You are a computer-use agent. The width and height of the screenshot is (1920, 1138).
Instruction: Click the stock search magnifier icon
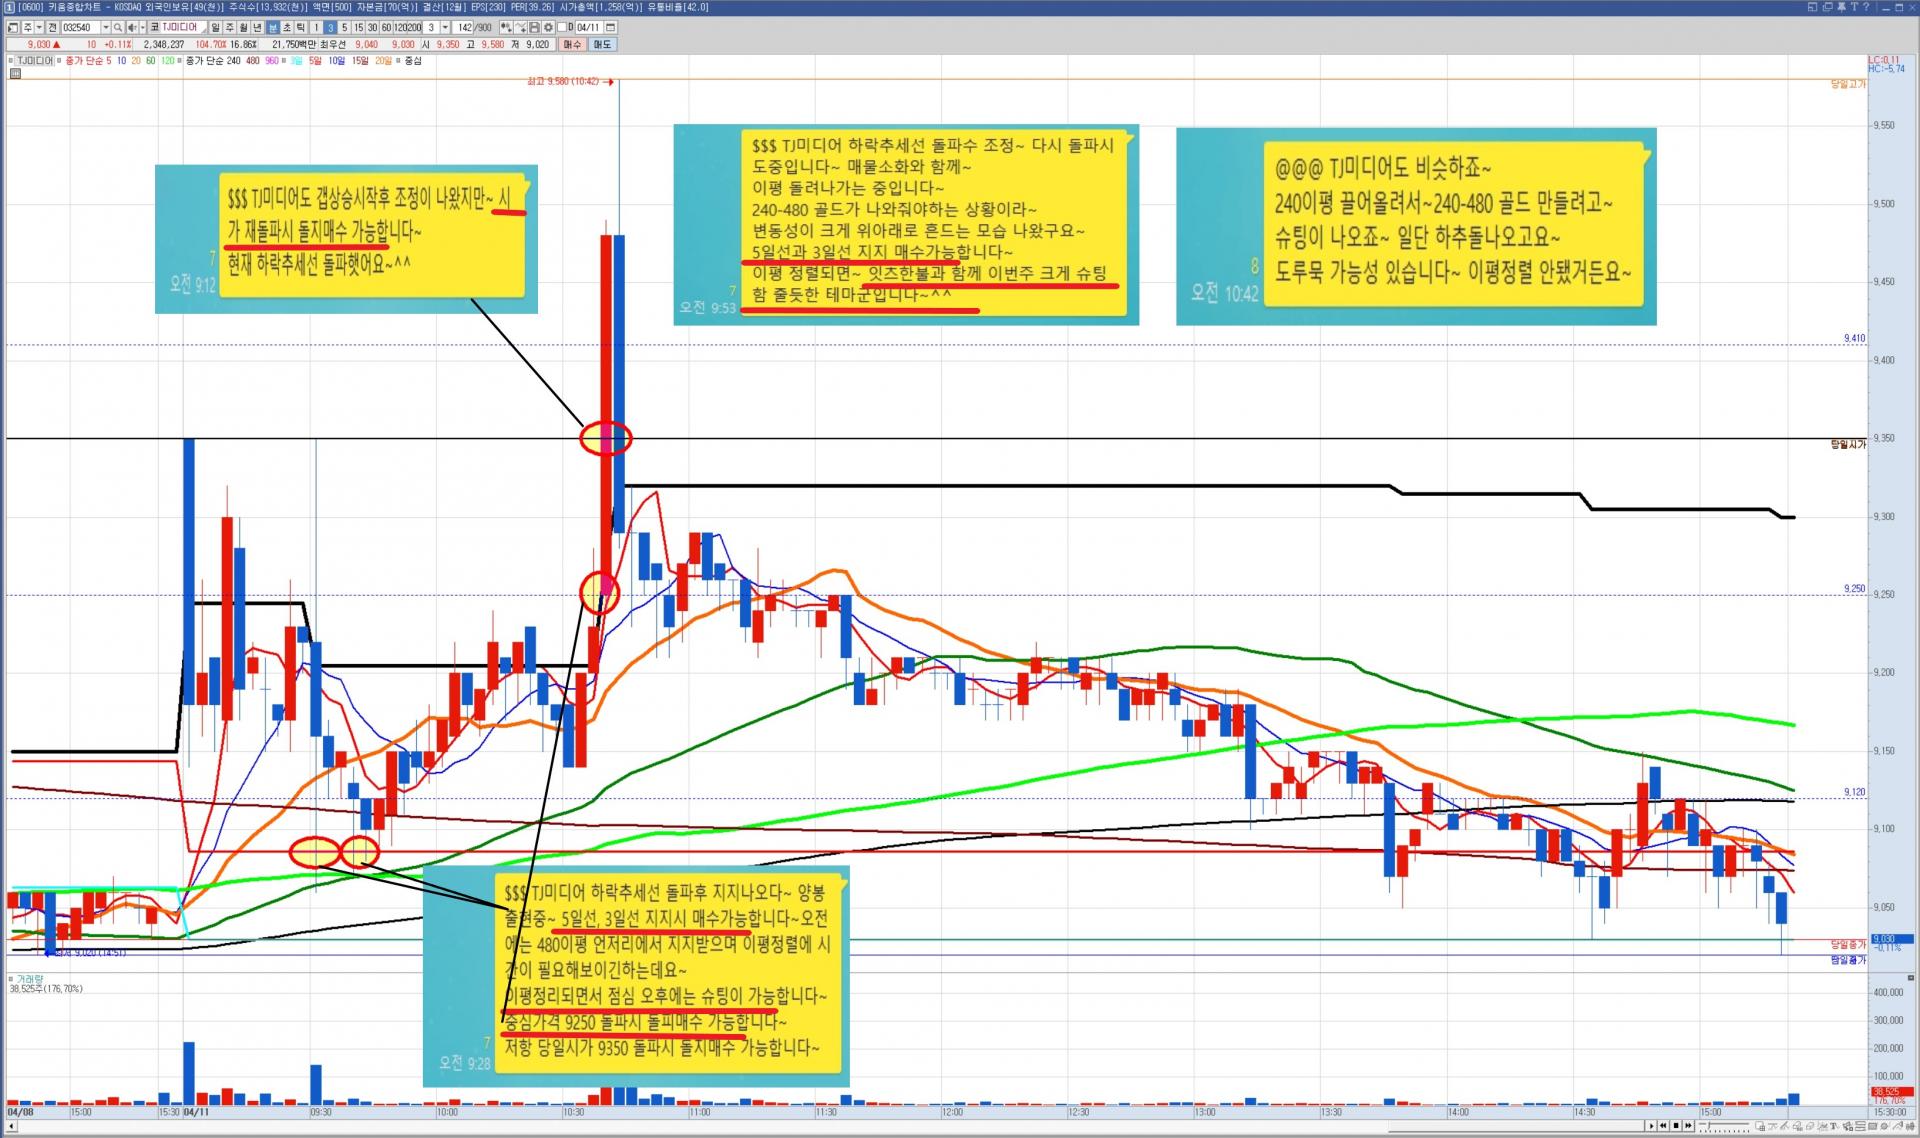point(117,27)
